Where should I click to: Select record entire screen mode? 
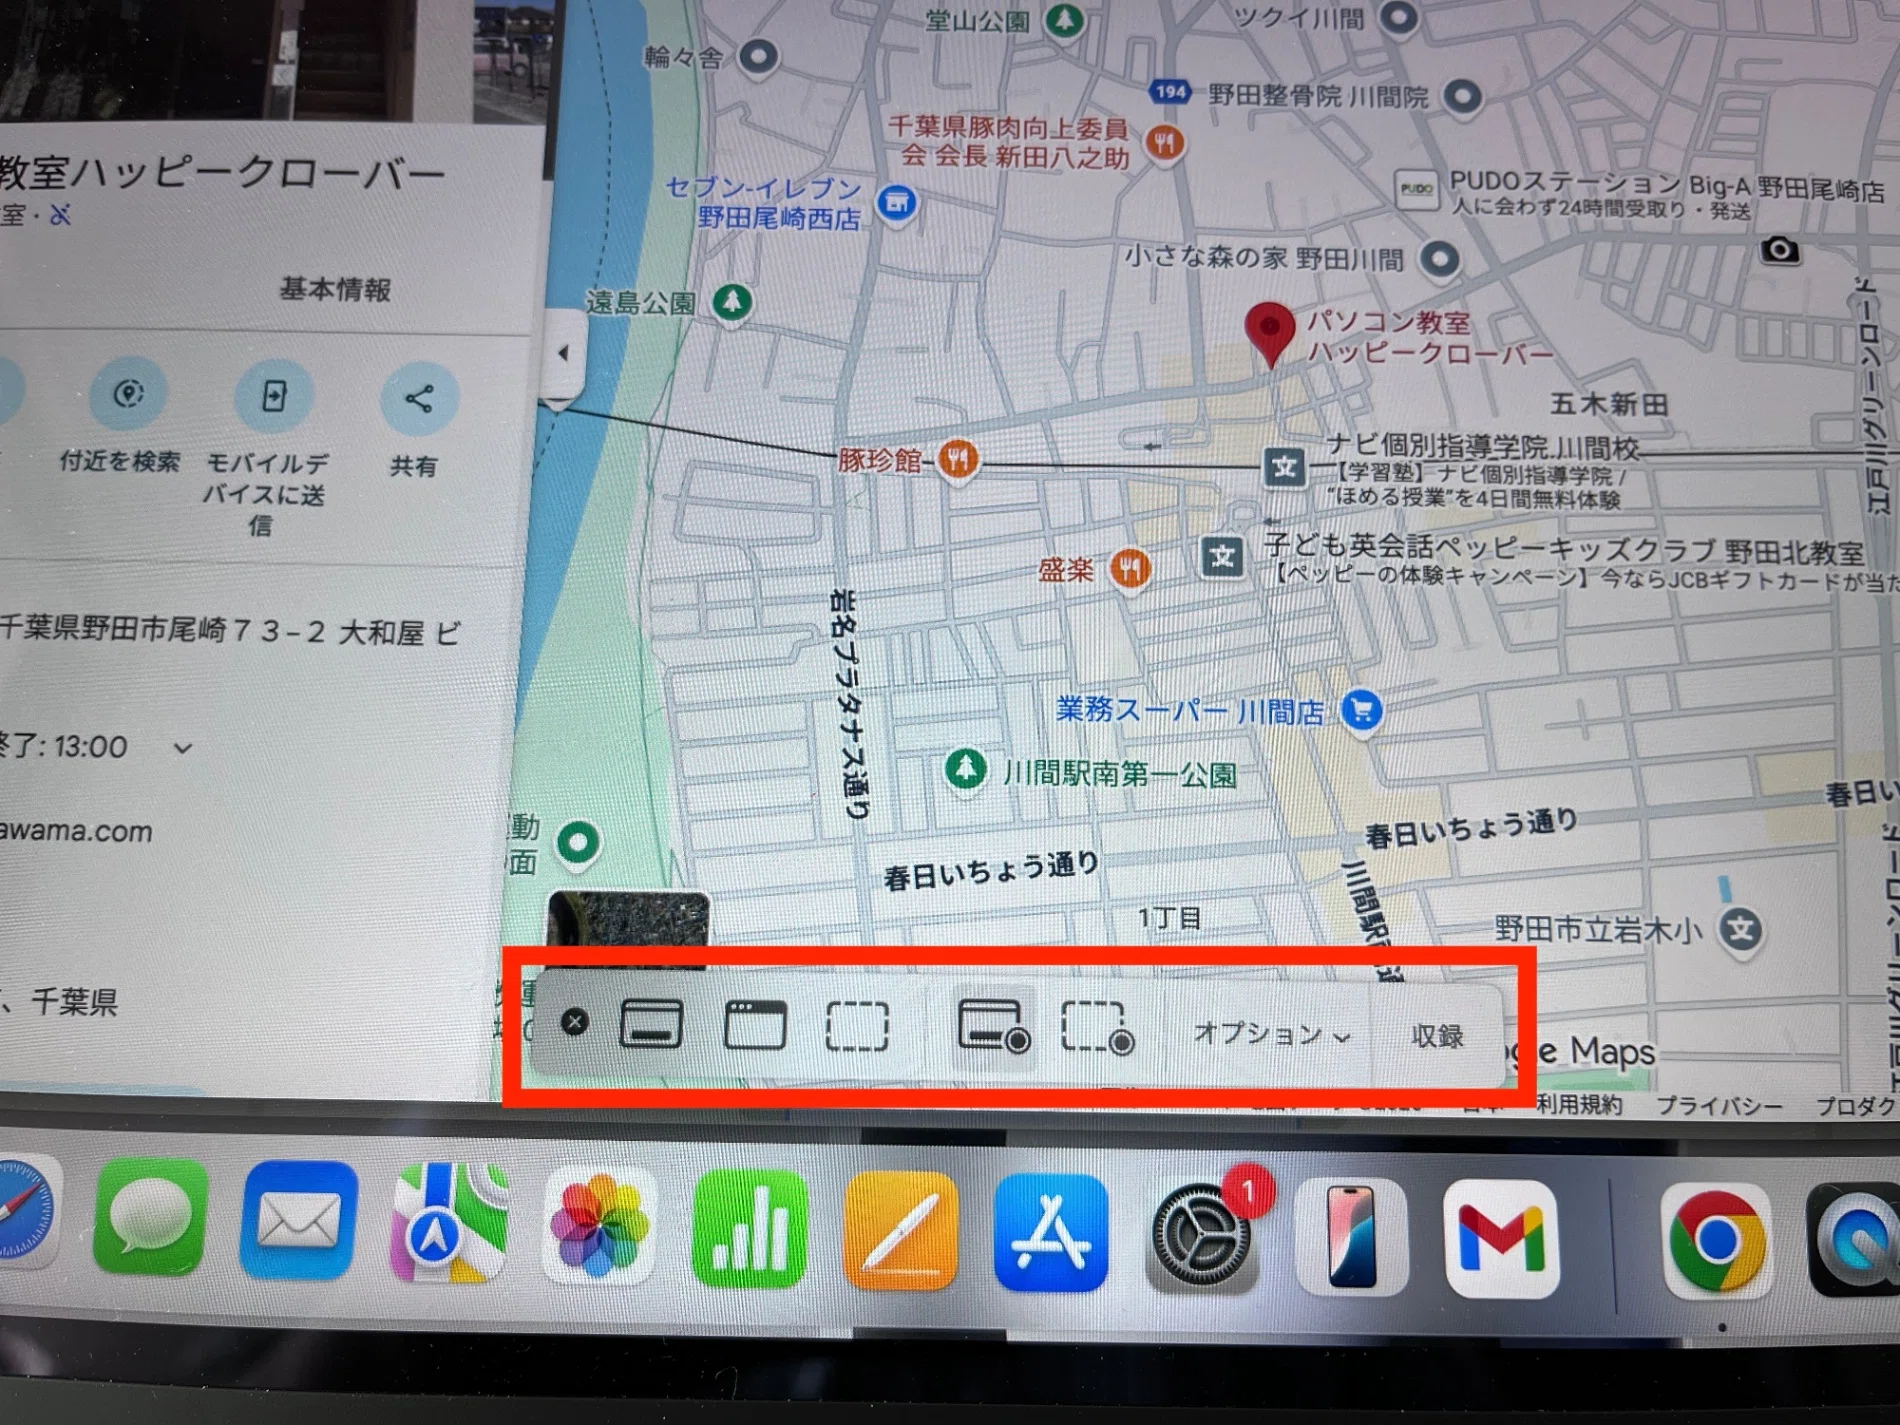(x=993, y=1027)
